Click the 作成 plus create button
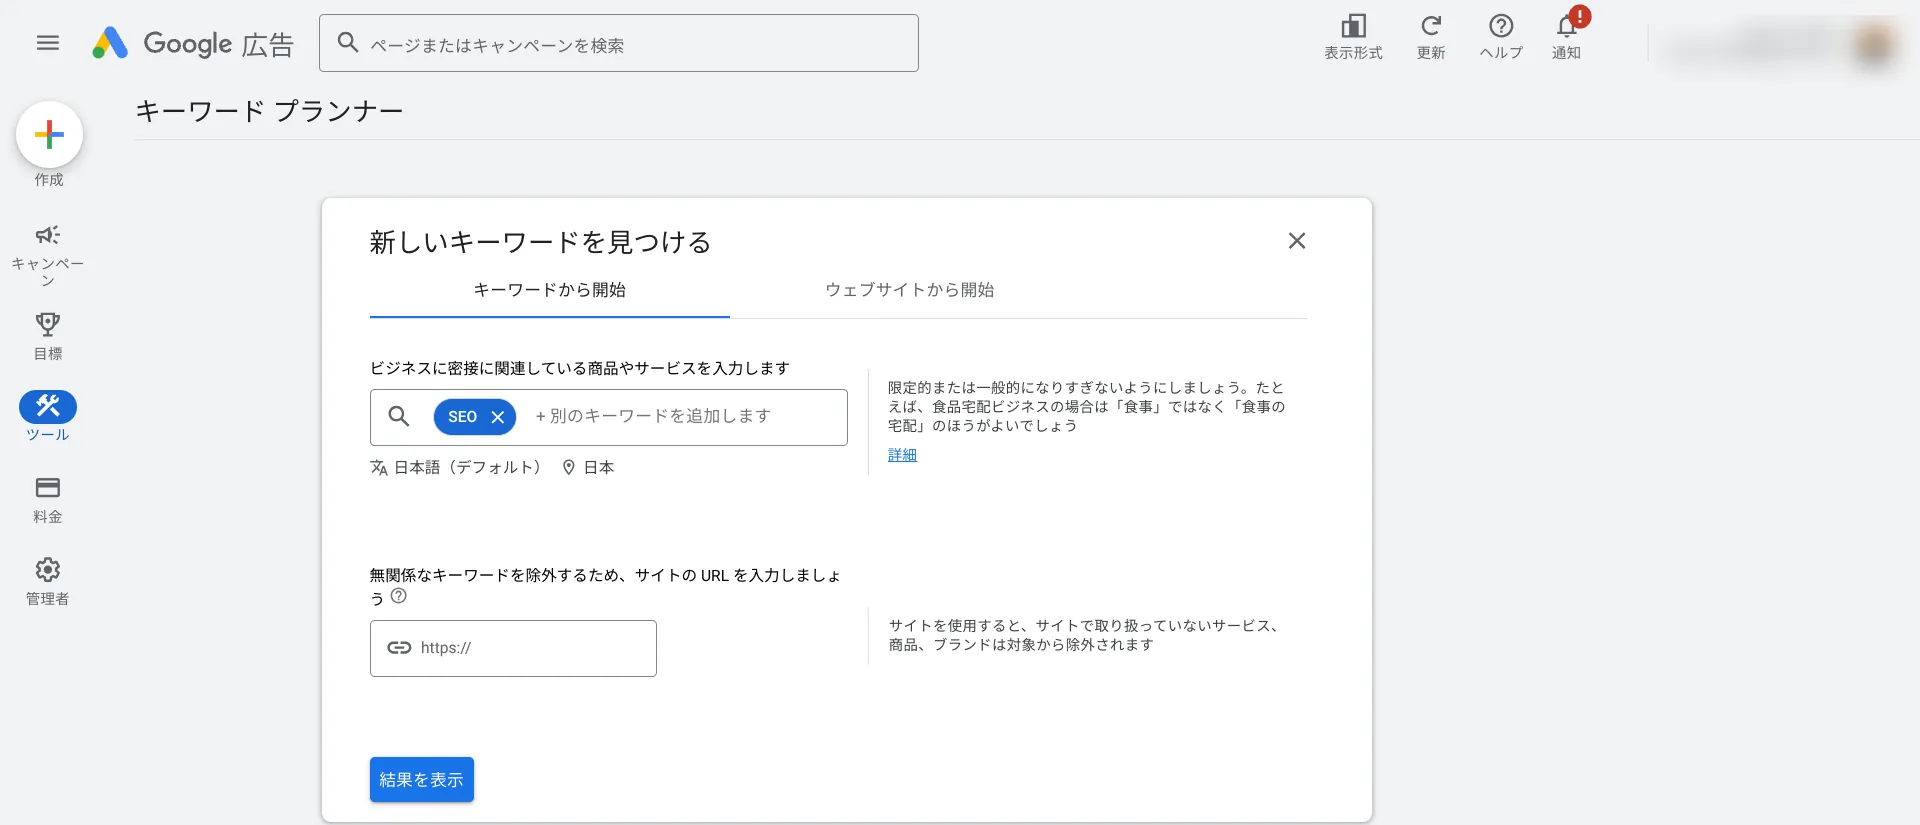Image resolution: width=1920 pixels, height=825 pixels. tap(49, 135)
